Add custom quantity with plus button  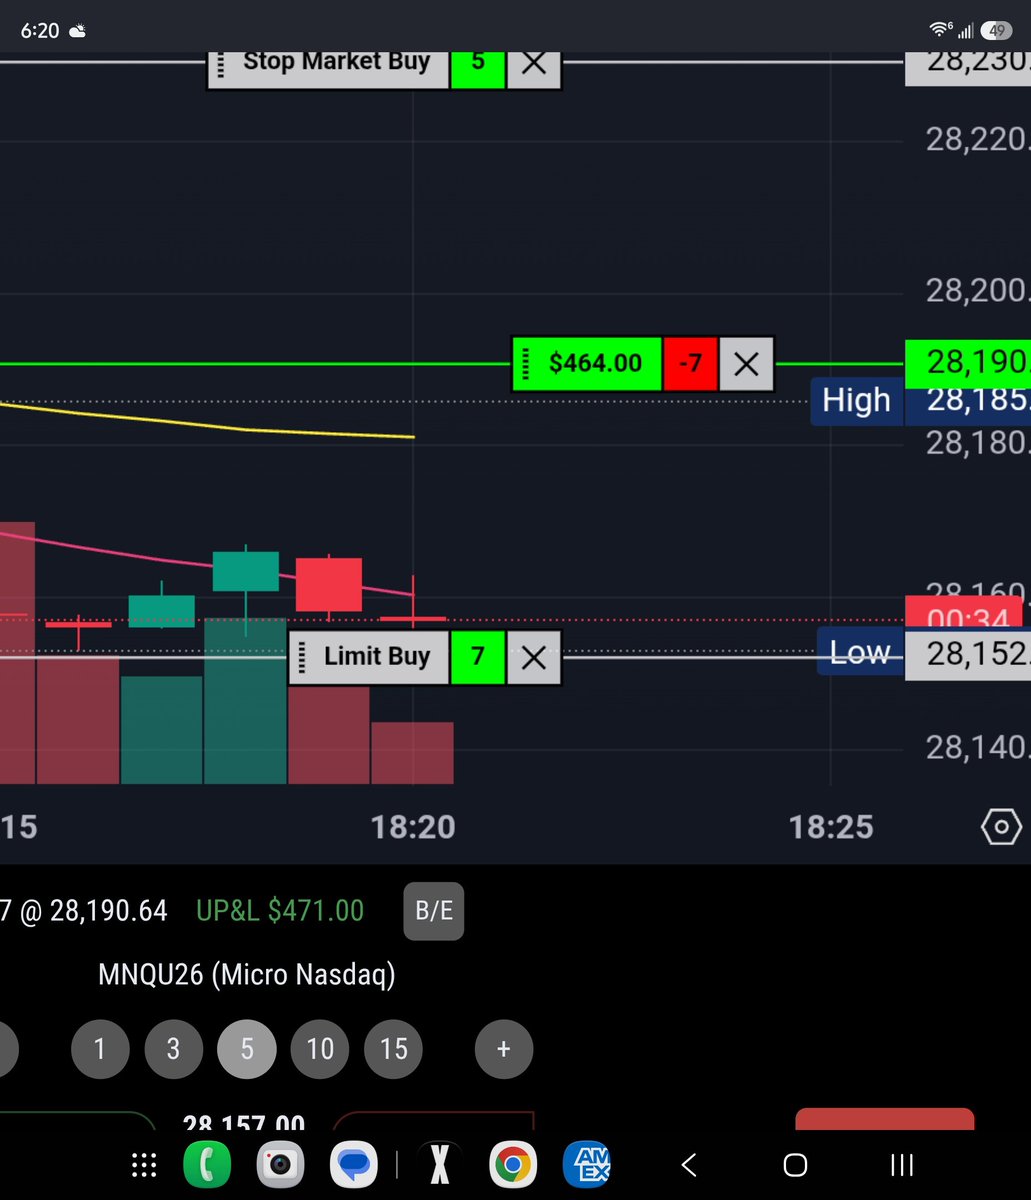[x=504, y=1049]
